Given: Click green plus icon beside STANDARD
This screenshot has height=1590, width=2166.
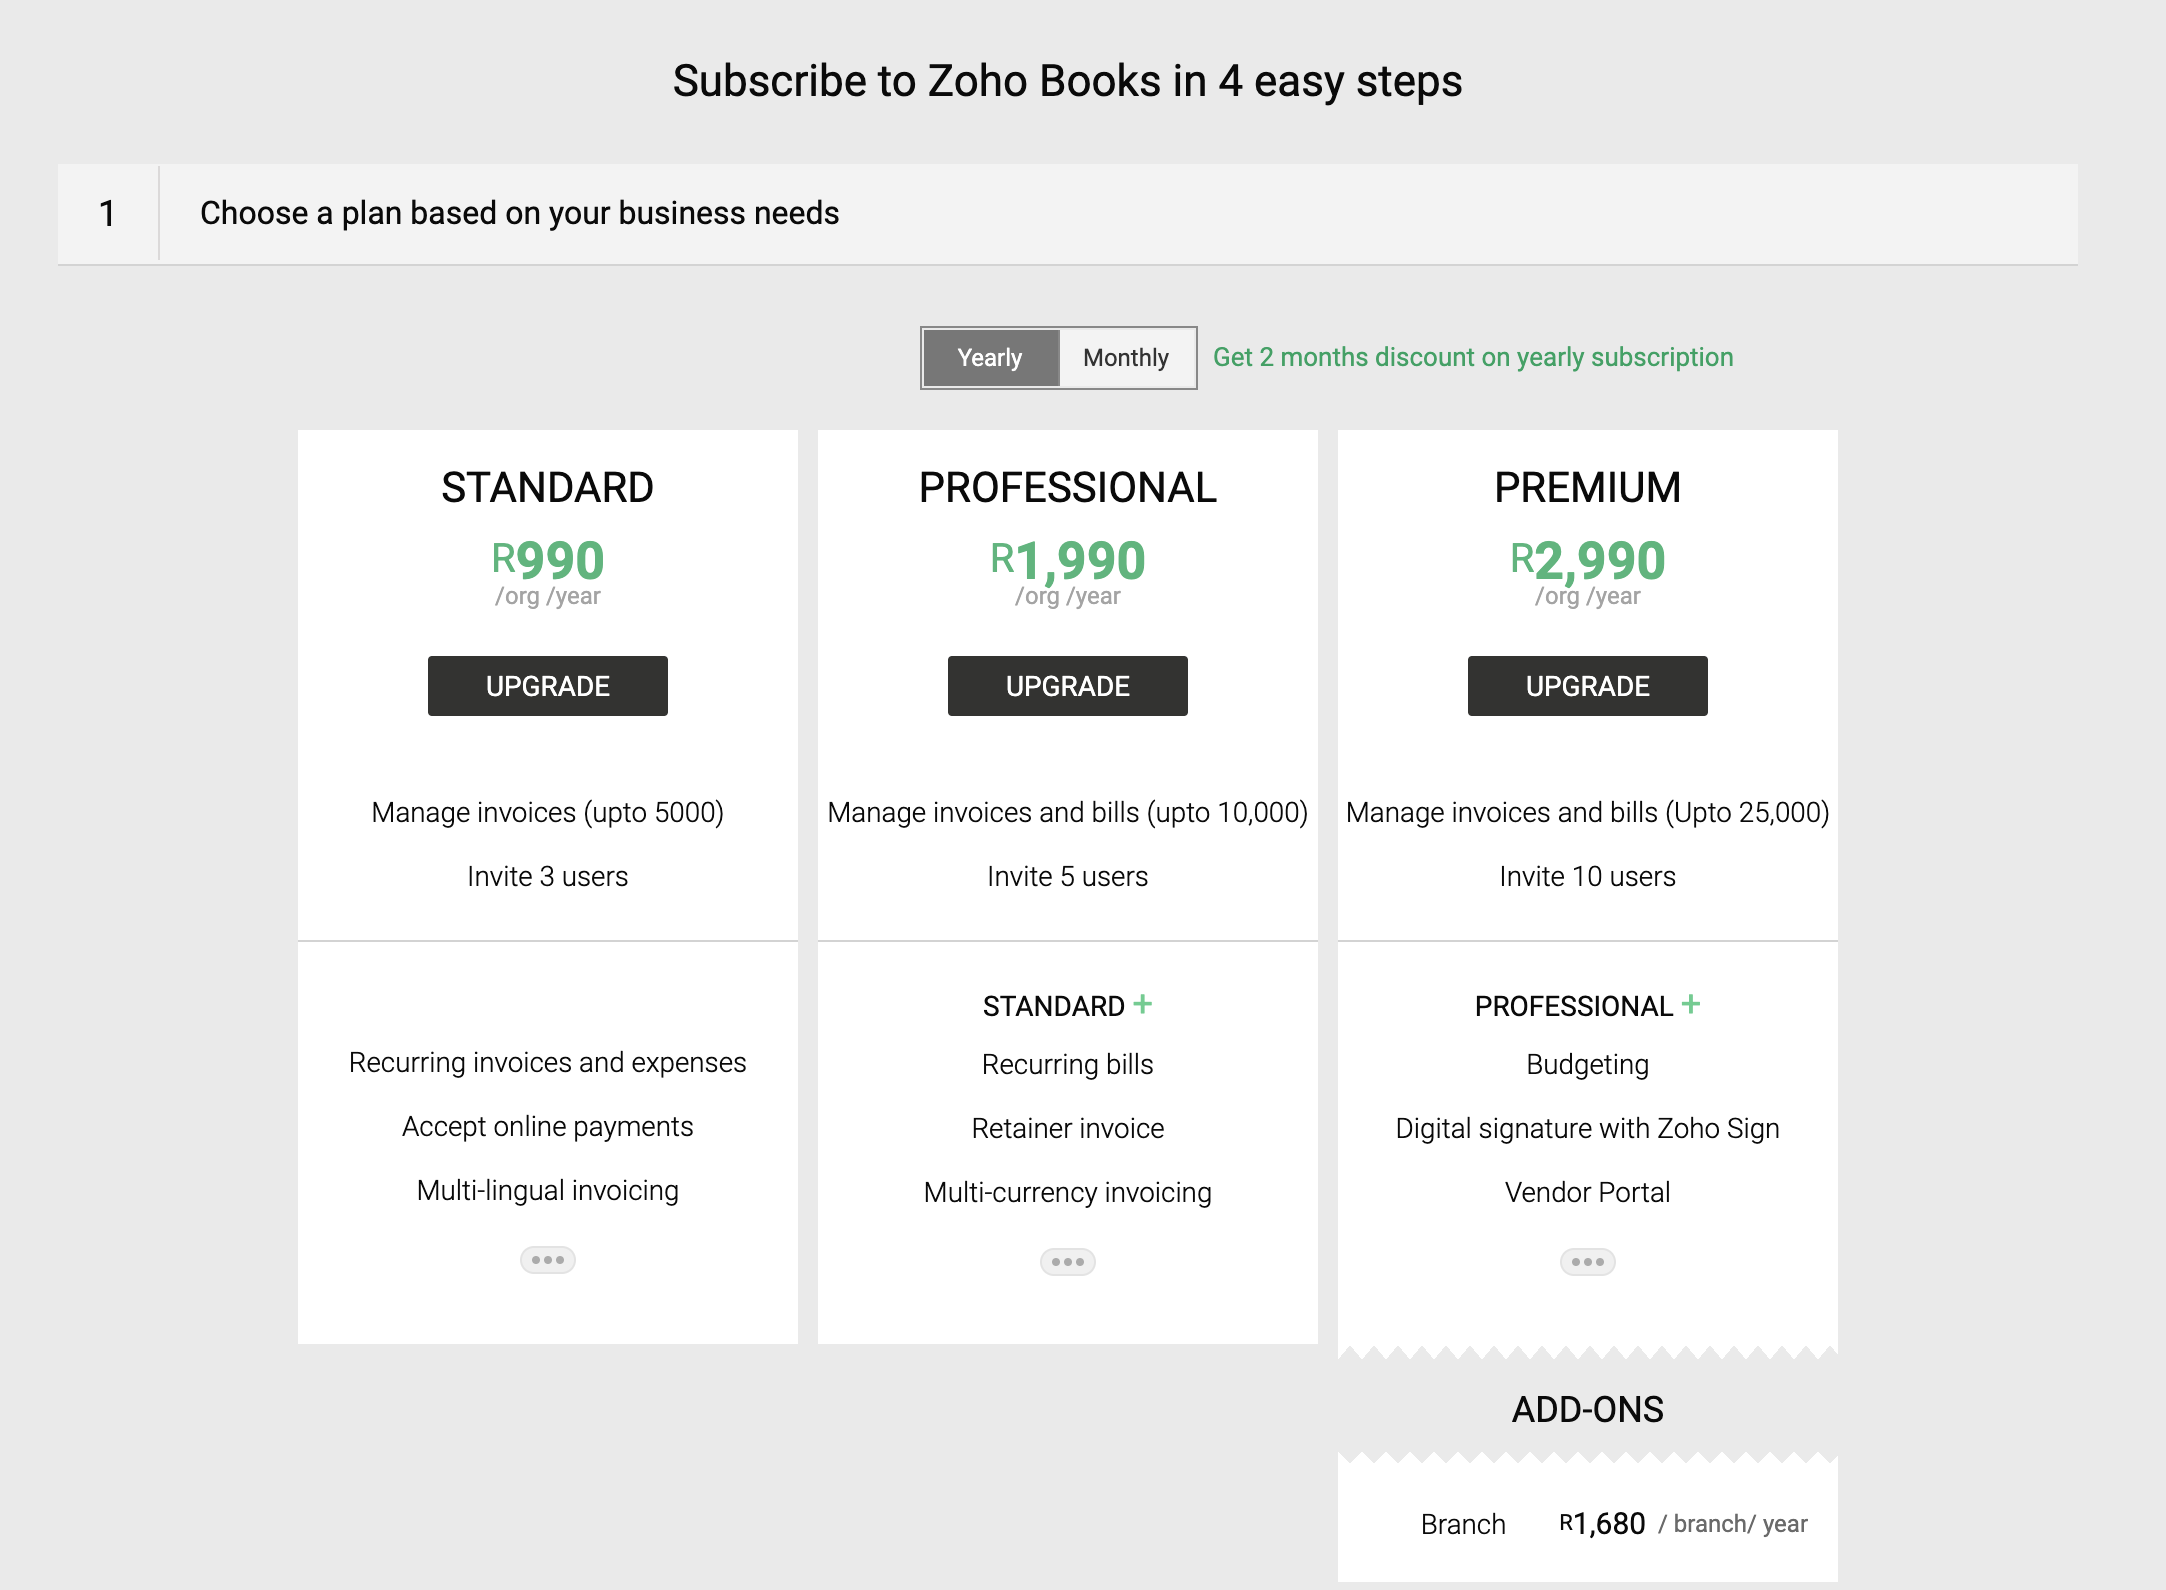Looking at the screenshot, I should click(x=1143, y=1004).
